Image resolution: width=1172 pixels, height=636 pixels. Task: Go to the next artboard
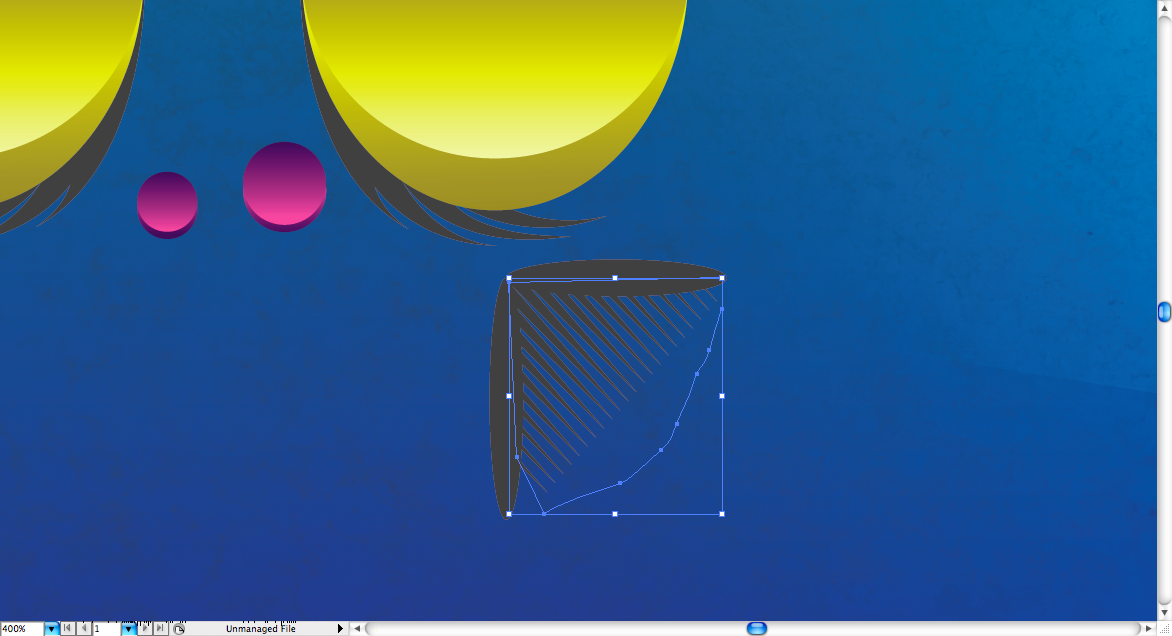pyautogui.click(x=144, y=629)
